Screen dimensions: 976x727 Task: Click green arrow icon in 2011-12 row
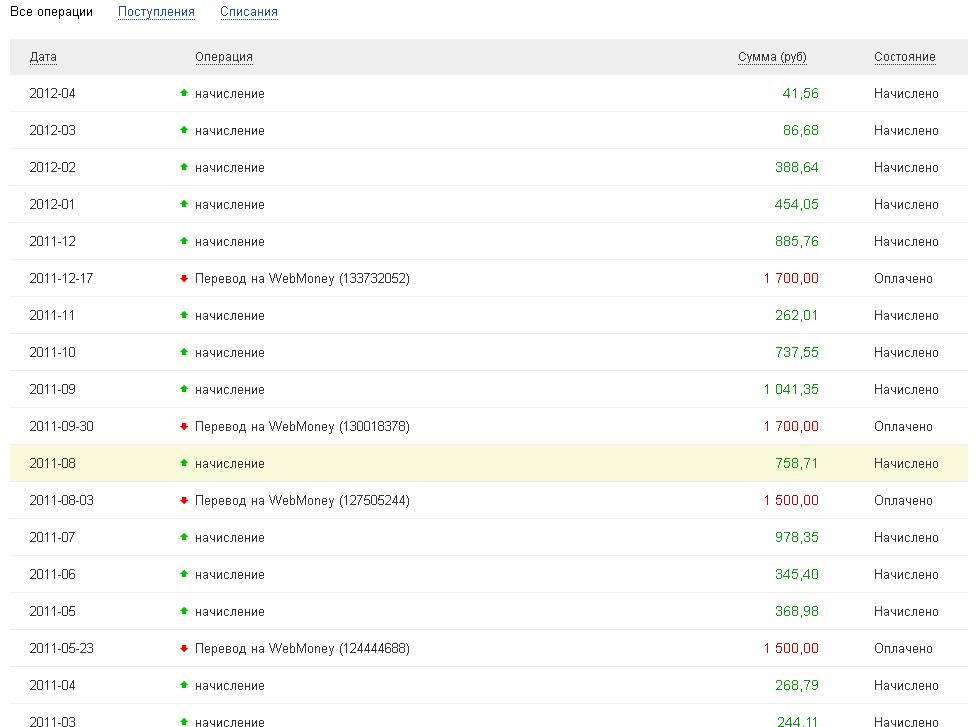(183, 242)
